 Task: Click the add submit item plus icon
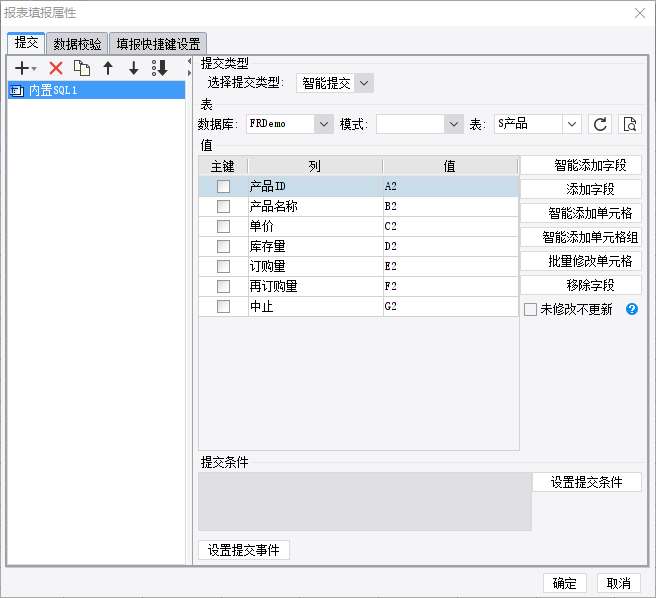click(25, 68)
